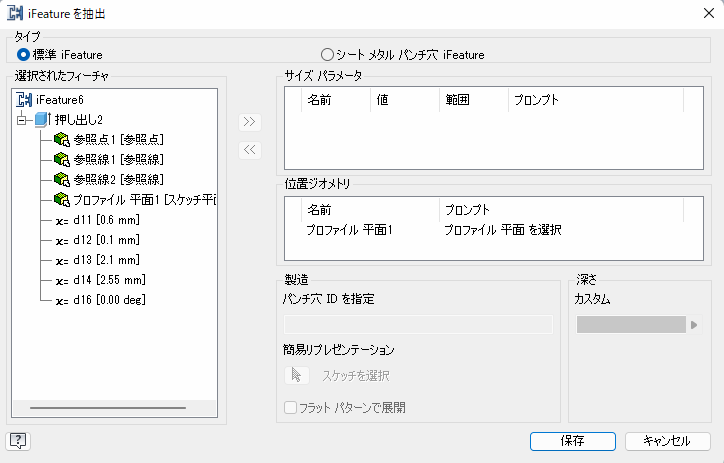Select d12 [0.1 mm] parameter row

[106, 240]
